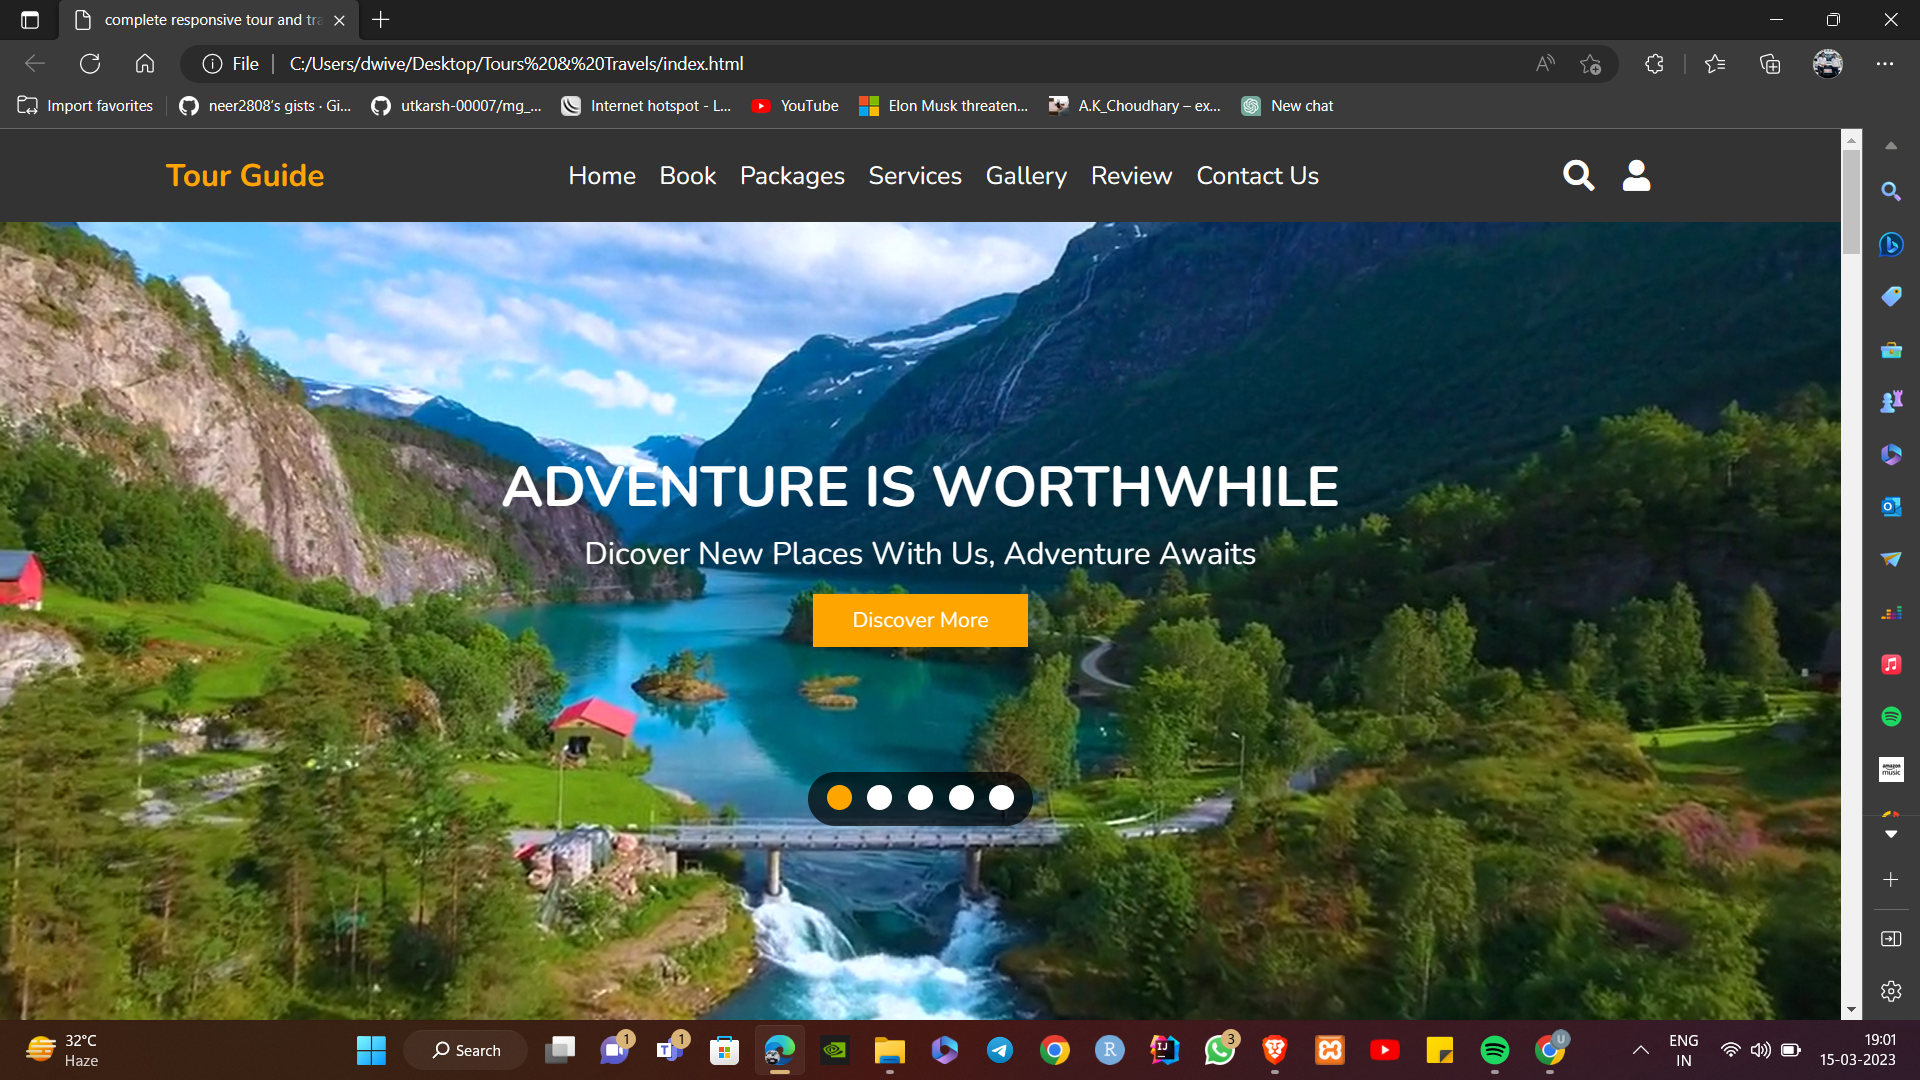Open Spotify icon in Edge sidebar
1920x1080 pixels.
(x=1890, y=716)
